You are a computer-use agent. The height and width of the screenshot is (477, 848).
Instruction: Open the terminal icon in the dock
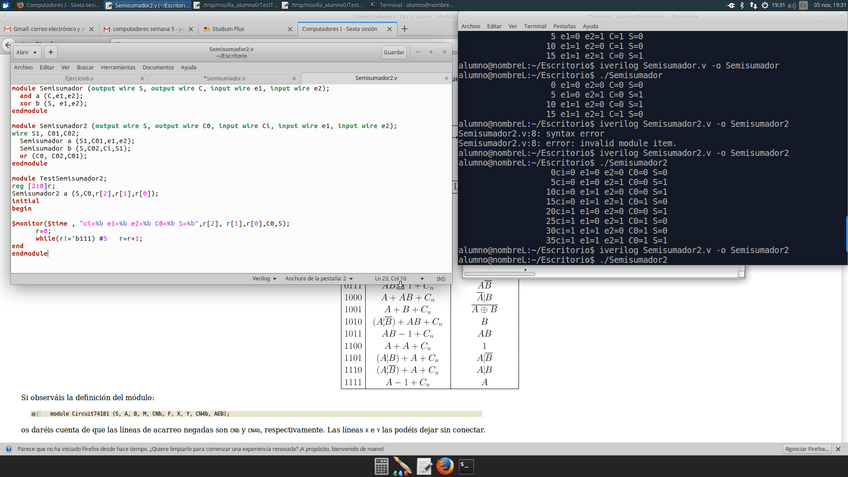pyautogui.click(x=466, y=466)
